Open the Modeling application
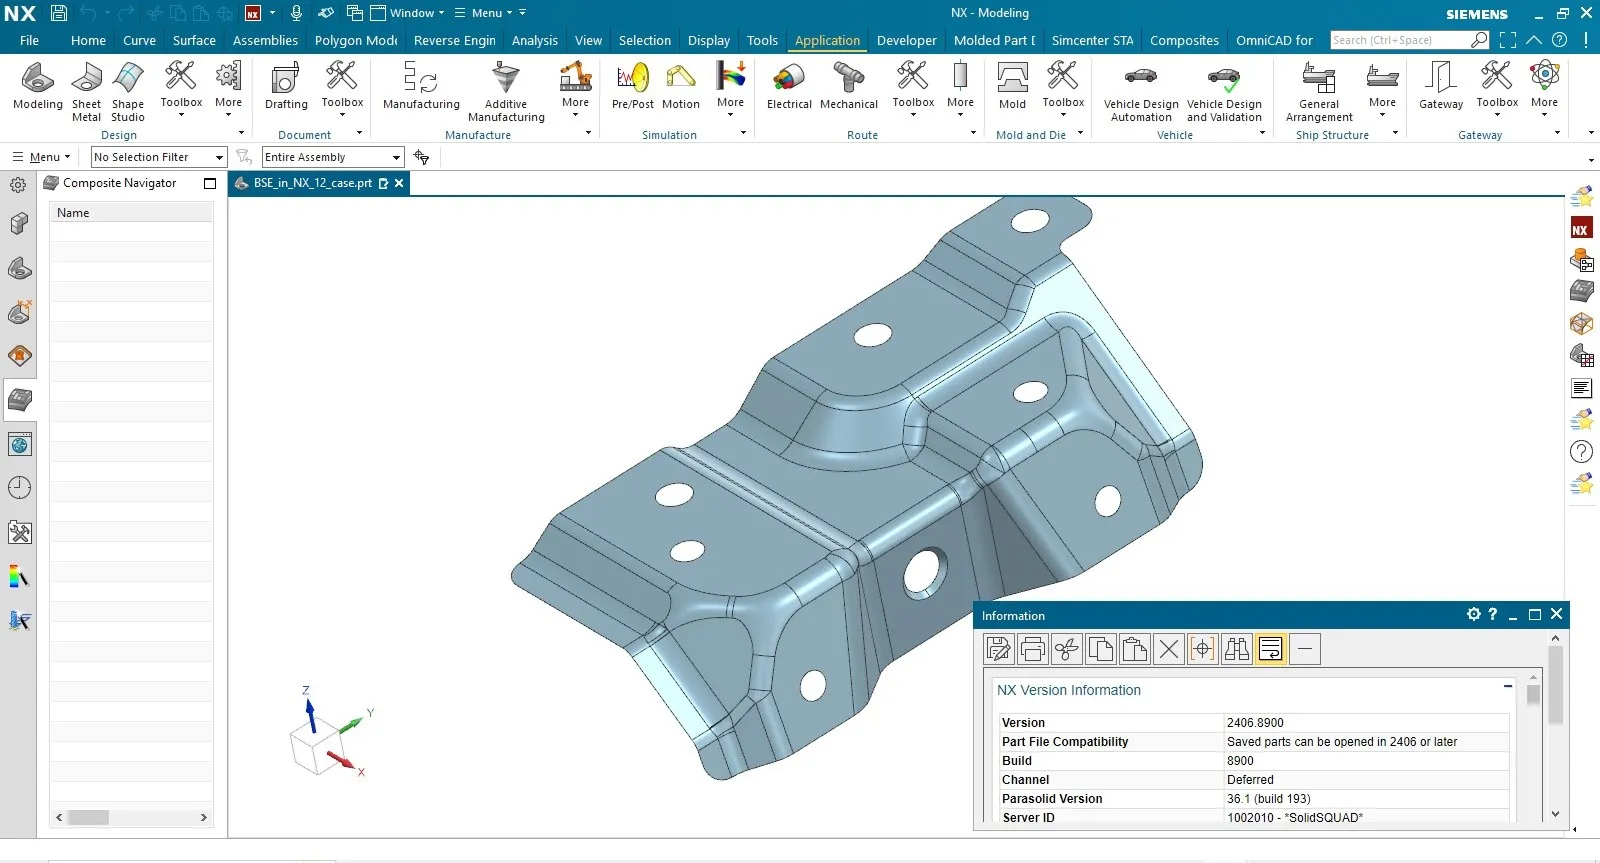 38,86
